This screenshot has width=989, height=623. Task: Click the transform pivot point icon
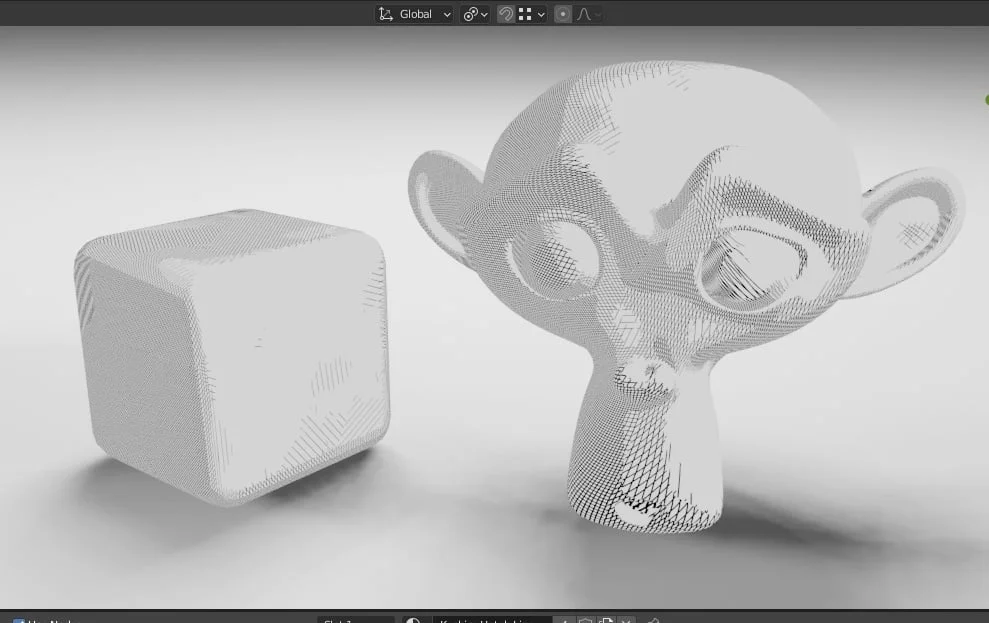click(470, 13)
